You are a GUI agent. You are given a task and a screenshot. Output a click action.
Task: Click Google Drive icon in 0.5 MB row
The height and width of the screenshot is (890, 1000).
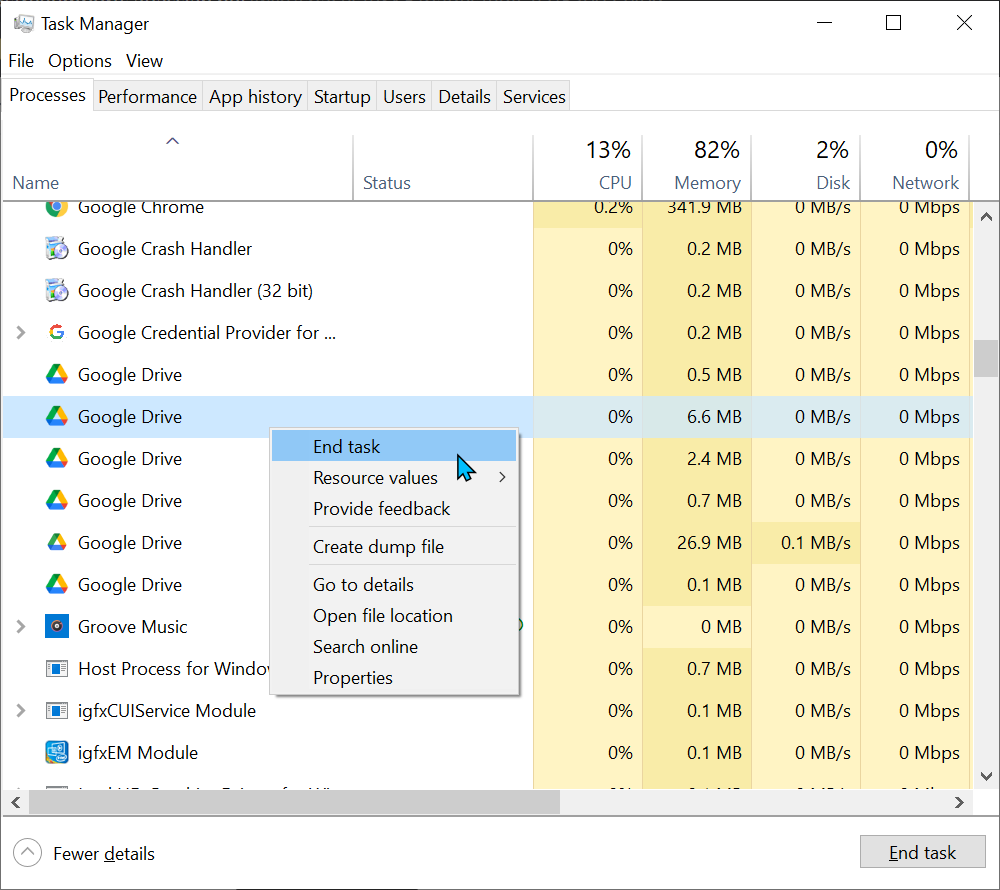tap(57, 374)
